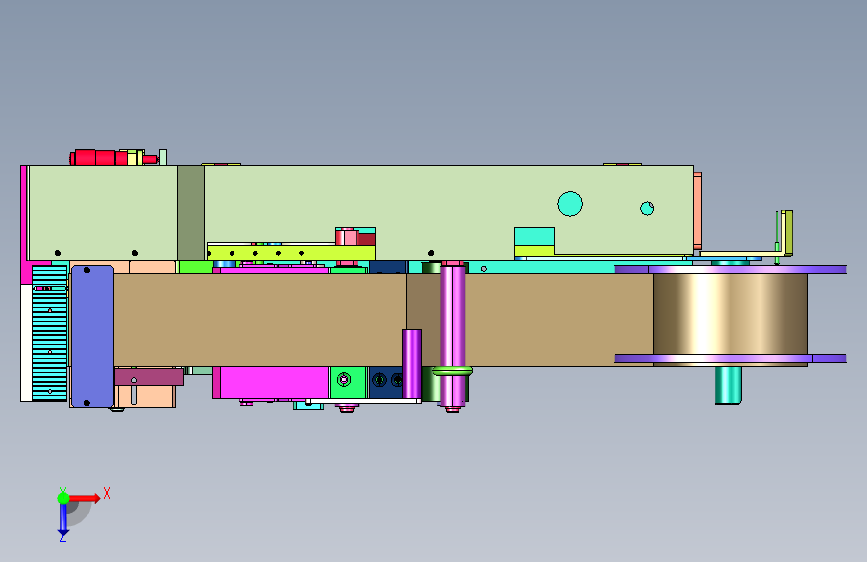Select the dark olive vertical band
The height and width of the screenshot is (562, 867).
click(191, 213)
